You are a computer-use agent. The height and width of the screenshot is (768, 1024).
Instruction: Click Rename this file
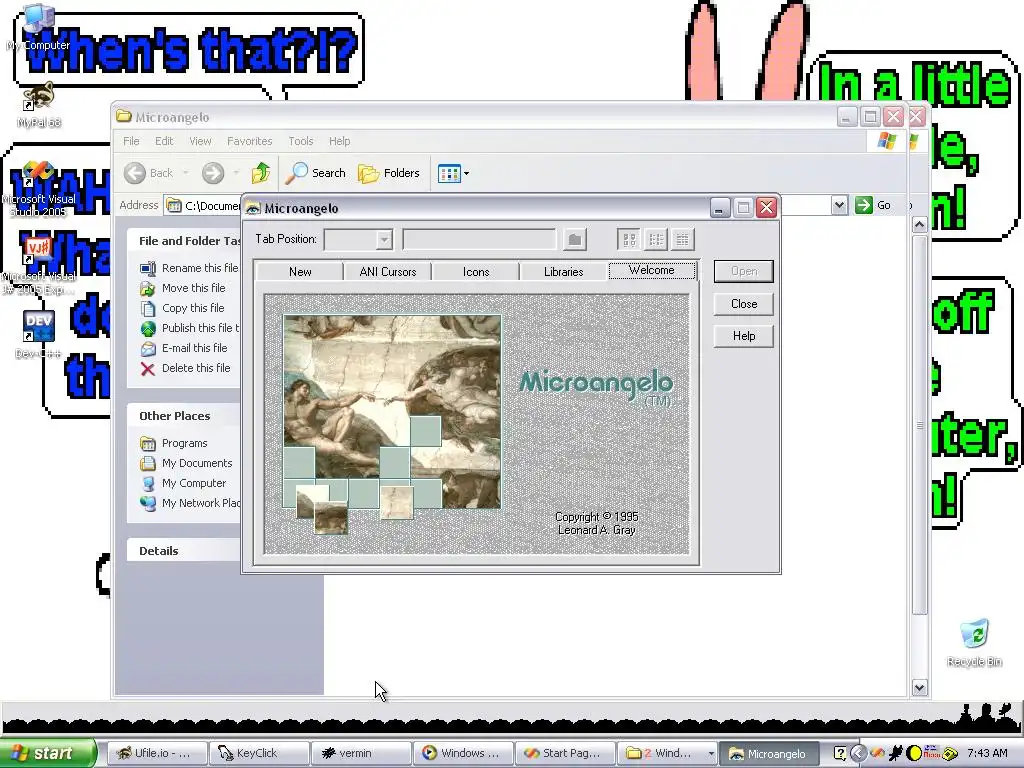tap(200, 268)
